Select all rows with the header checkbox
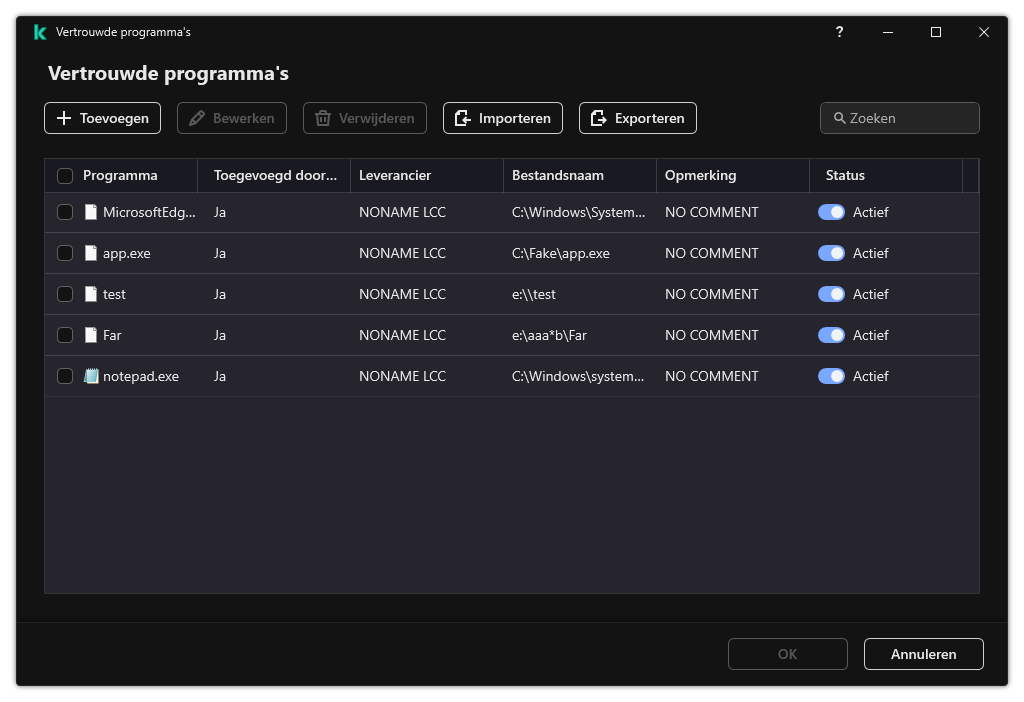The height and width of the screenshot is (702, 1024). point(65,175)
